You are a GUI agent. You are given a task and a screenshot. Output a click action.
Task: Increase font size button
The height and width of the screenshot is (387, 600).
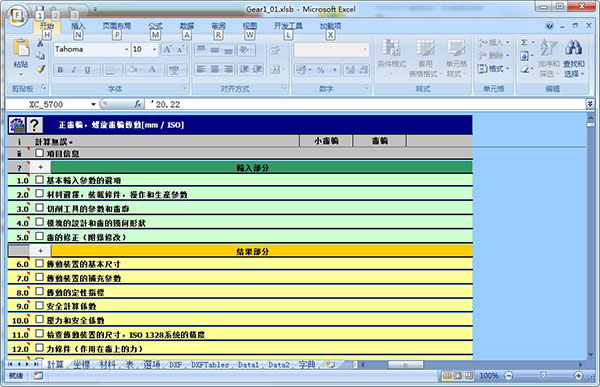(x=167, y=49)
